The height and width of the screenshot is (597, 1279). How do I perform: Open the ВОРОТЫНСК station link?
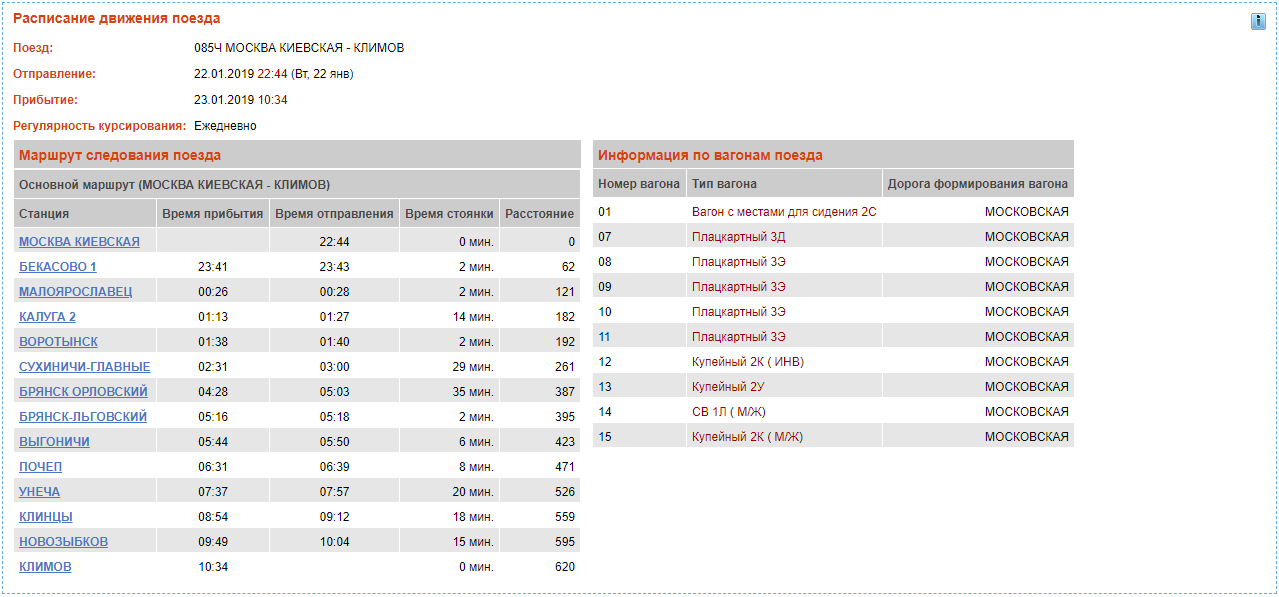[x=58, y=342]
